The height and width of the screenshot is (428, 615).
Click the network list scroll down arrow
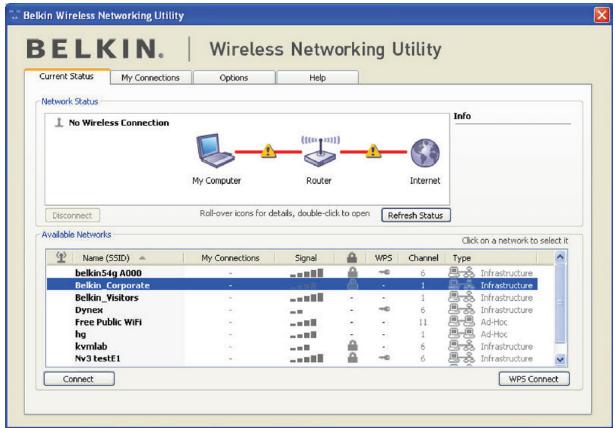560,359
